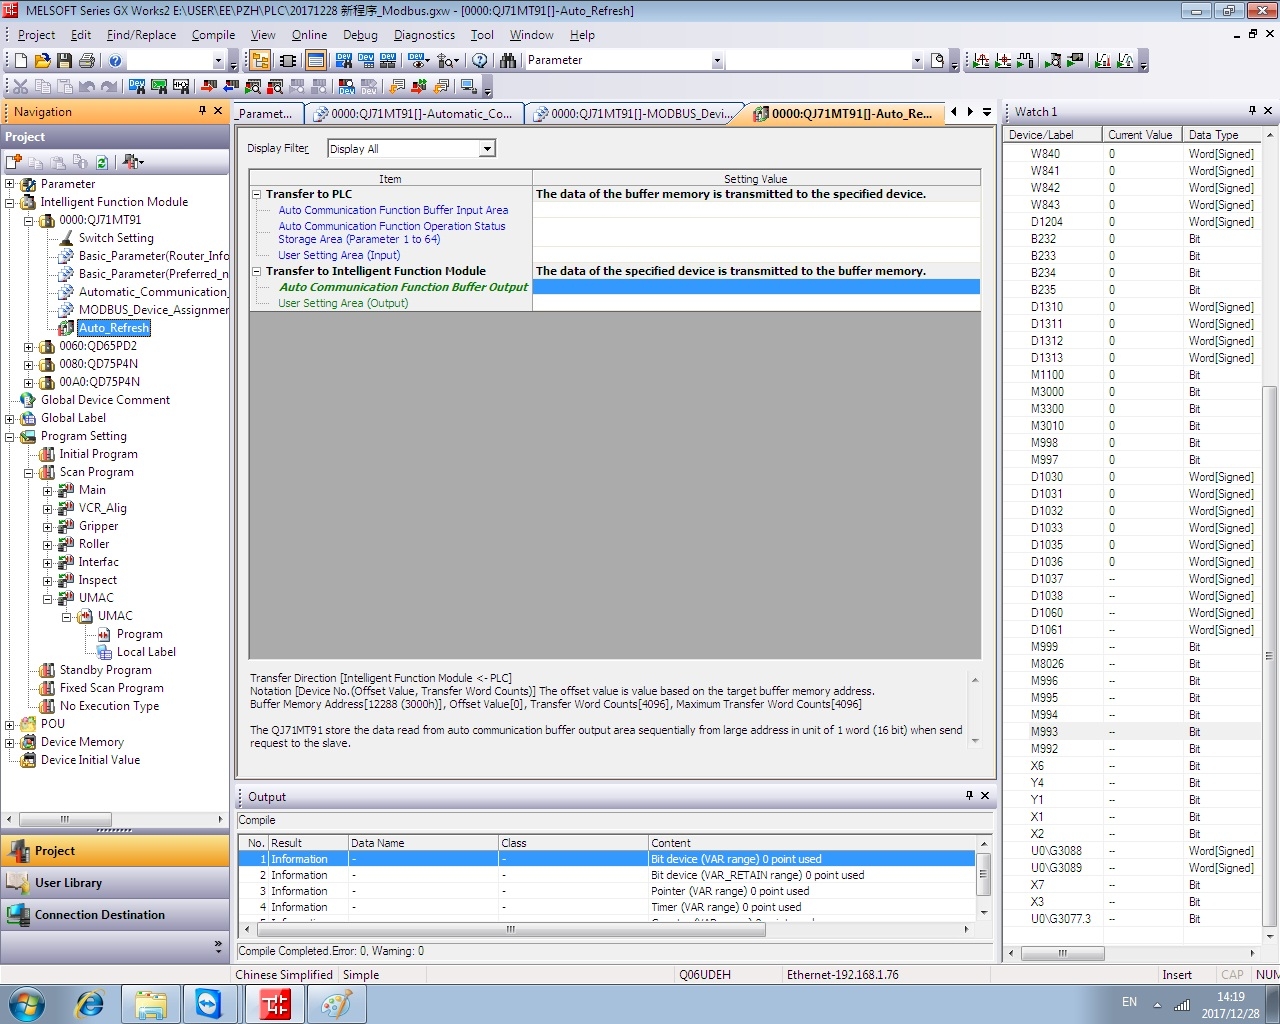Click the Cut scissors toolbar icon

[20, 87]
